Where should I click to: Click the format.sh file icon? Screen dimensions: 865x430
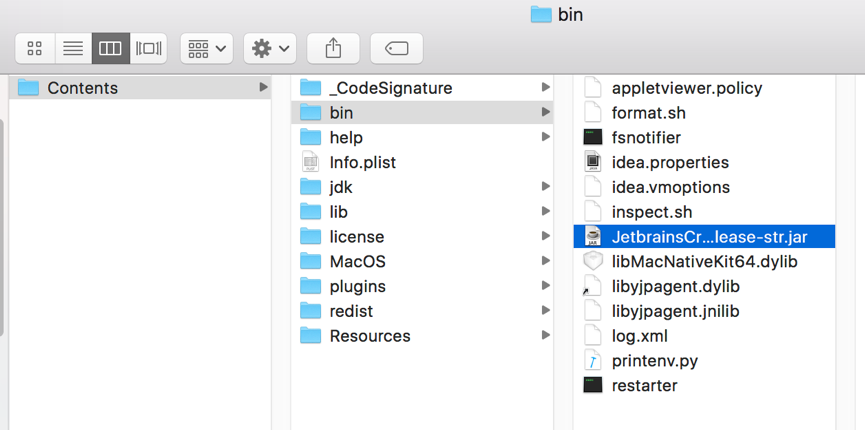(592, 113)
